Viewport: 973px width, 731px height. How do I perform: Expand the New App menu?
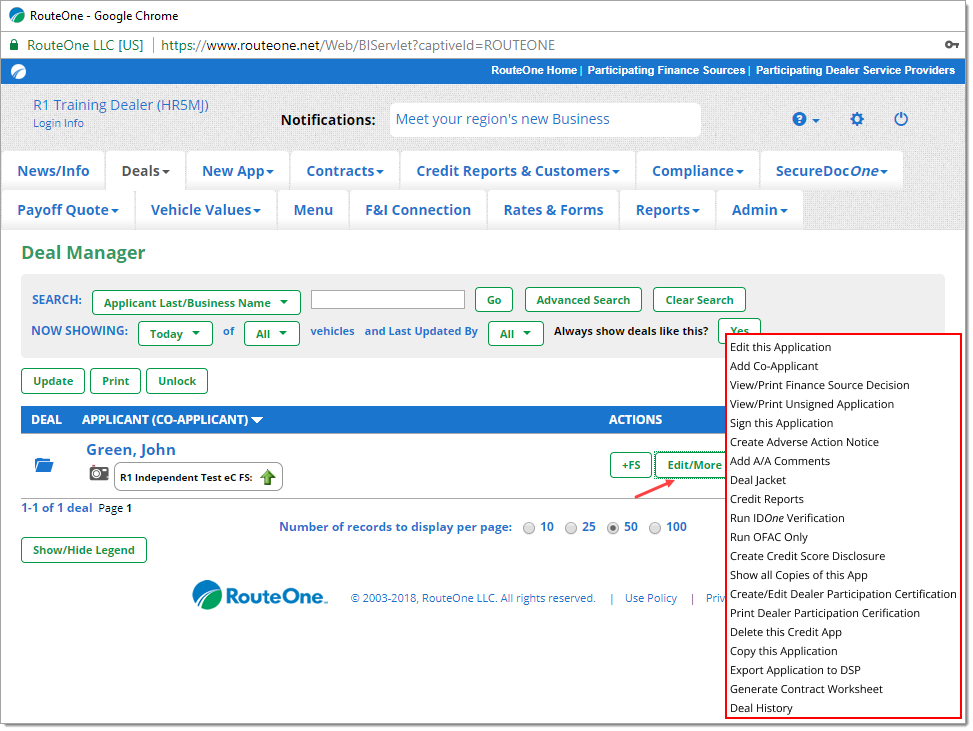238,171
